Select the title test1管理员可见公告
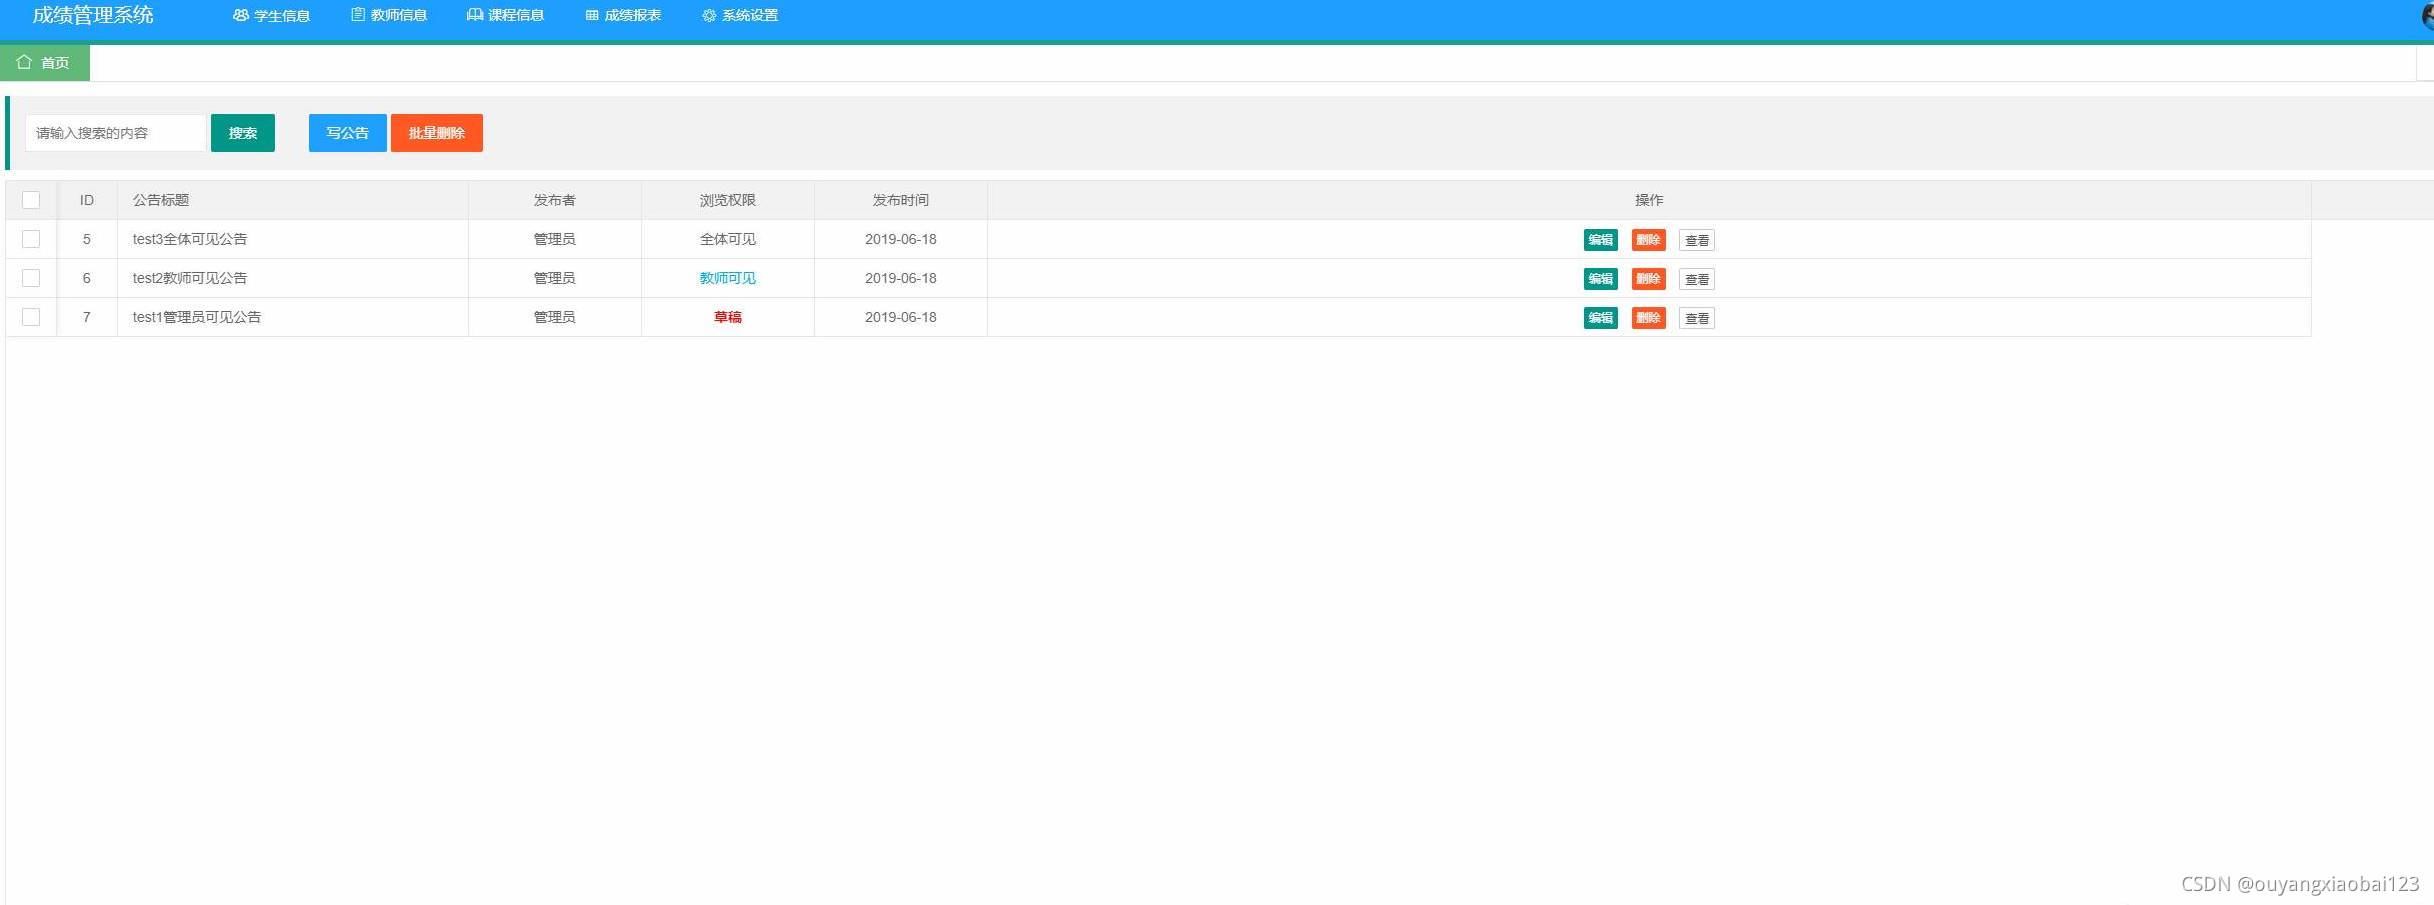Screen dimensions: 2434x905 [x=197, y=317]
